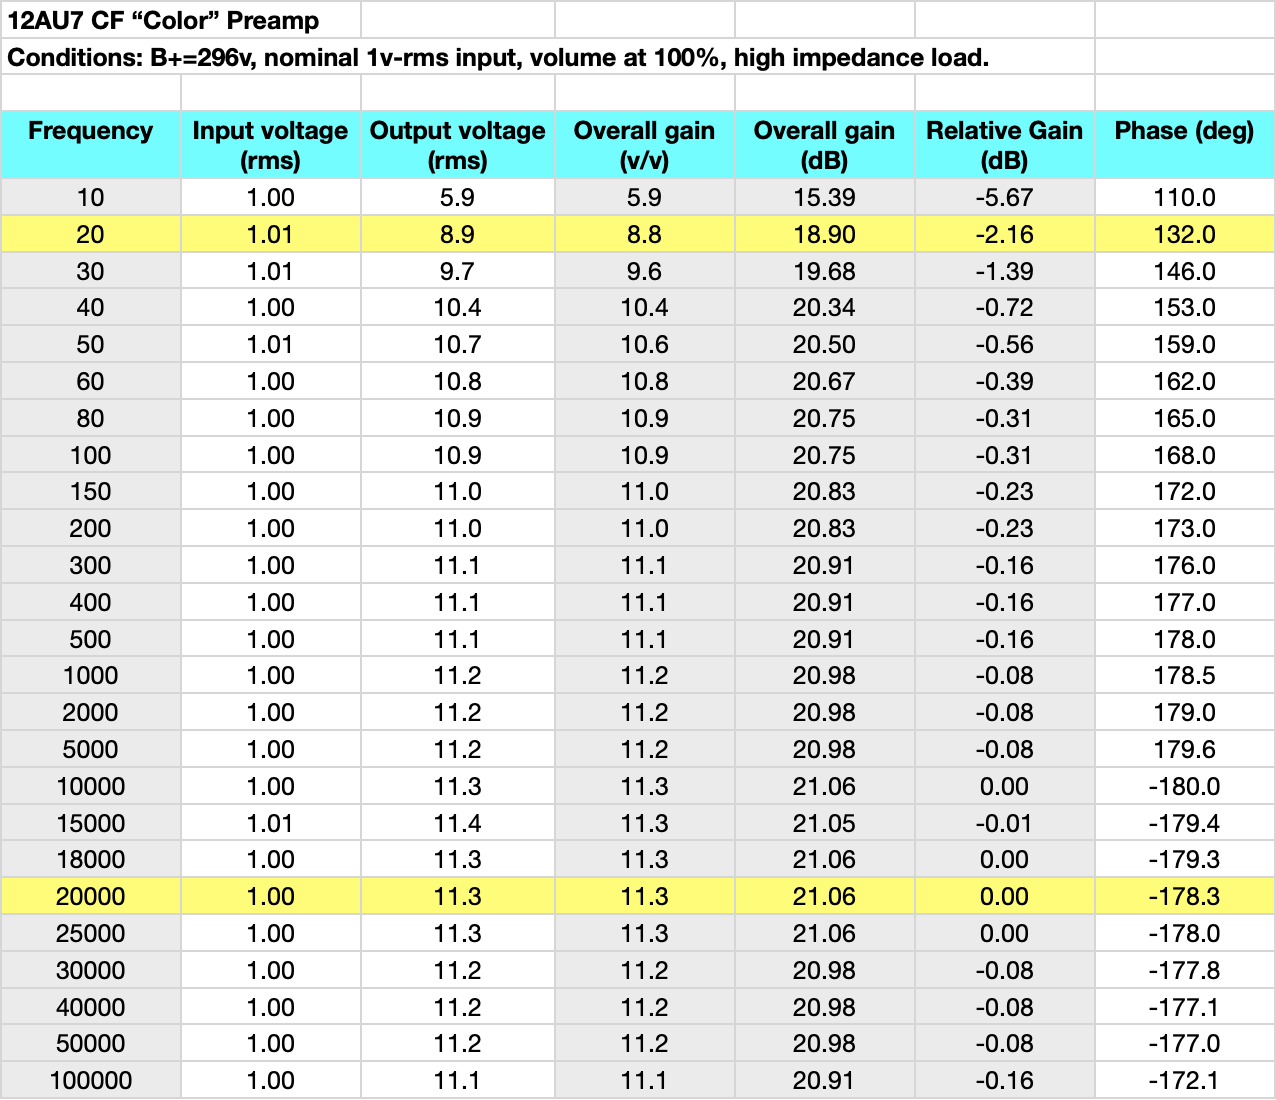This screenshot has height=1100, width=1276.
Task: Click the frequency cell 15000
Action: 91,823
